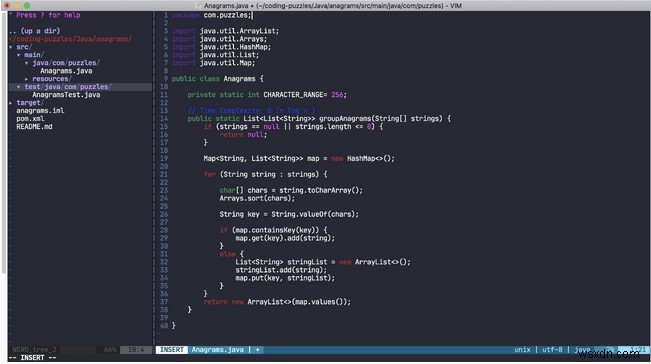Viewport: 651px width, 364px height.
Task: Place cursor on 'package com.puzzles;' line
Action: 212,15
